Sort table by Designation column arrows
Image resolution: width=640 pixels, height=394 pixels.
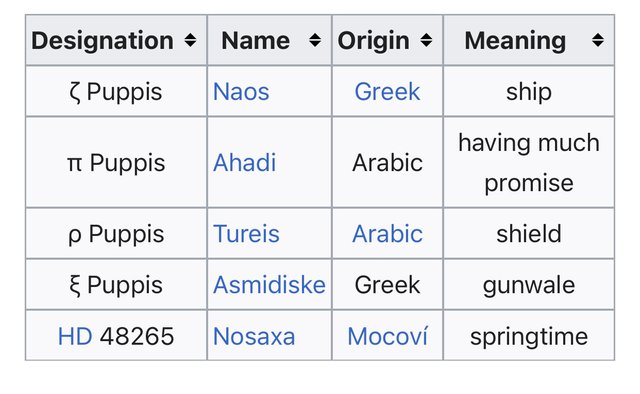(190, 40)
